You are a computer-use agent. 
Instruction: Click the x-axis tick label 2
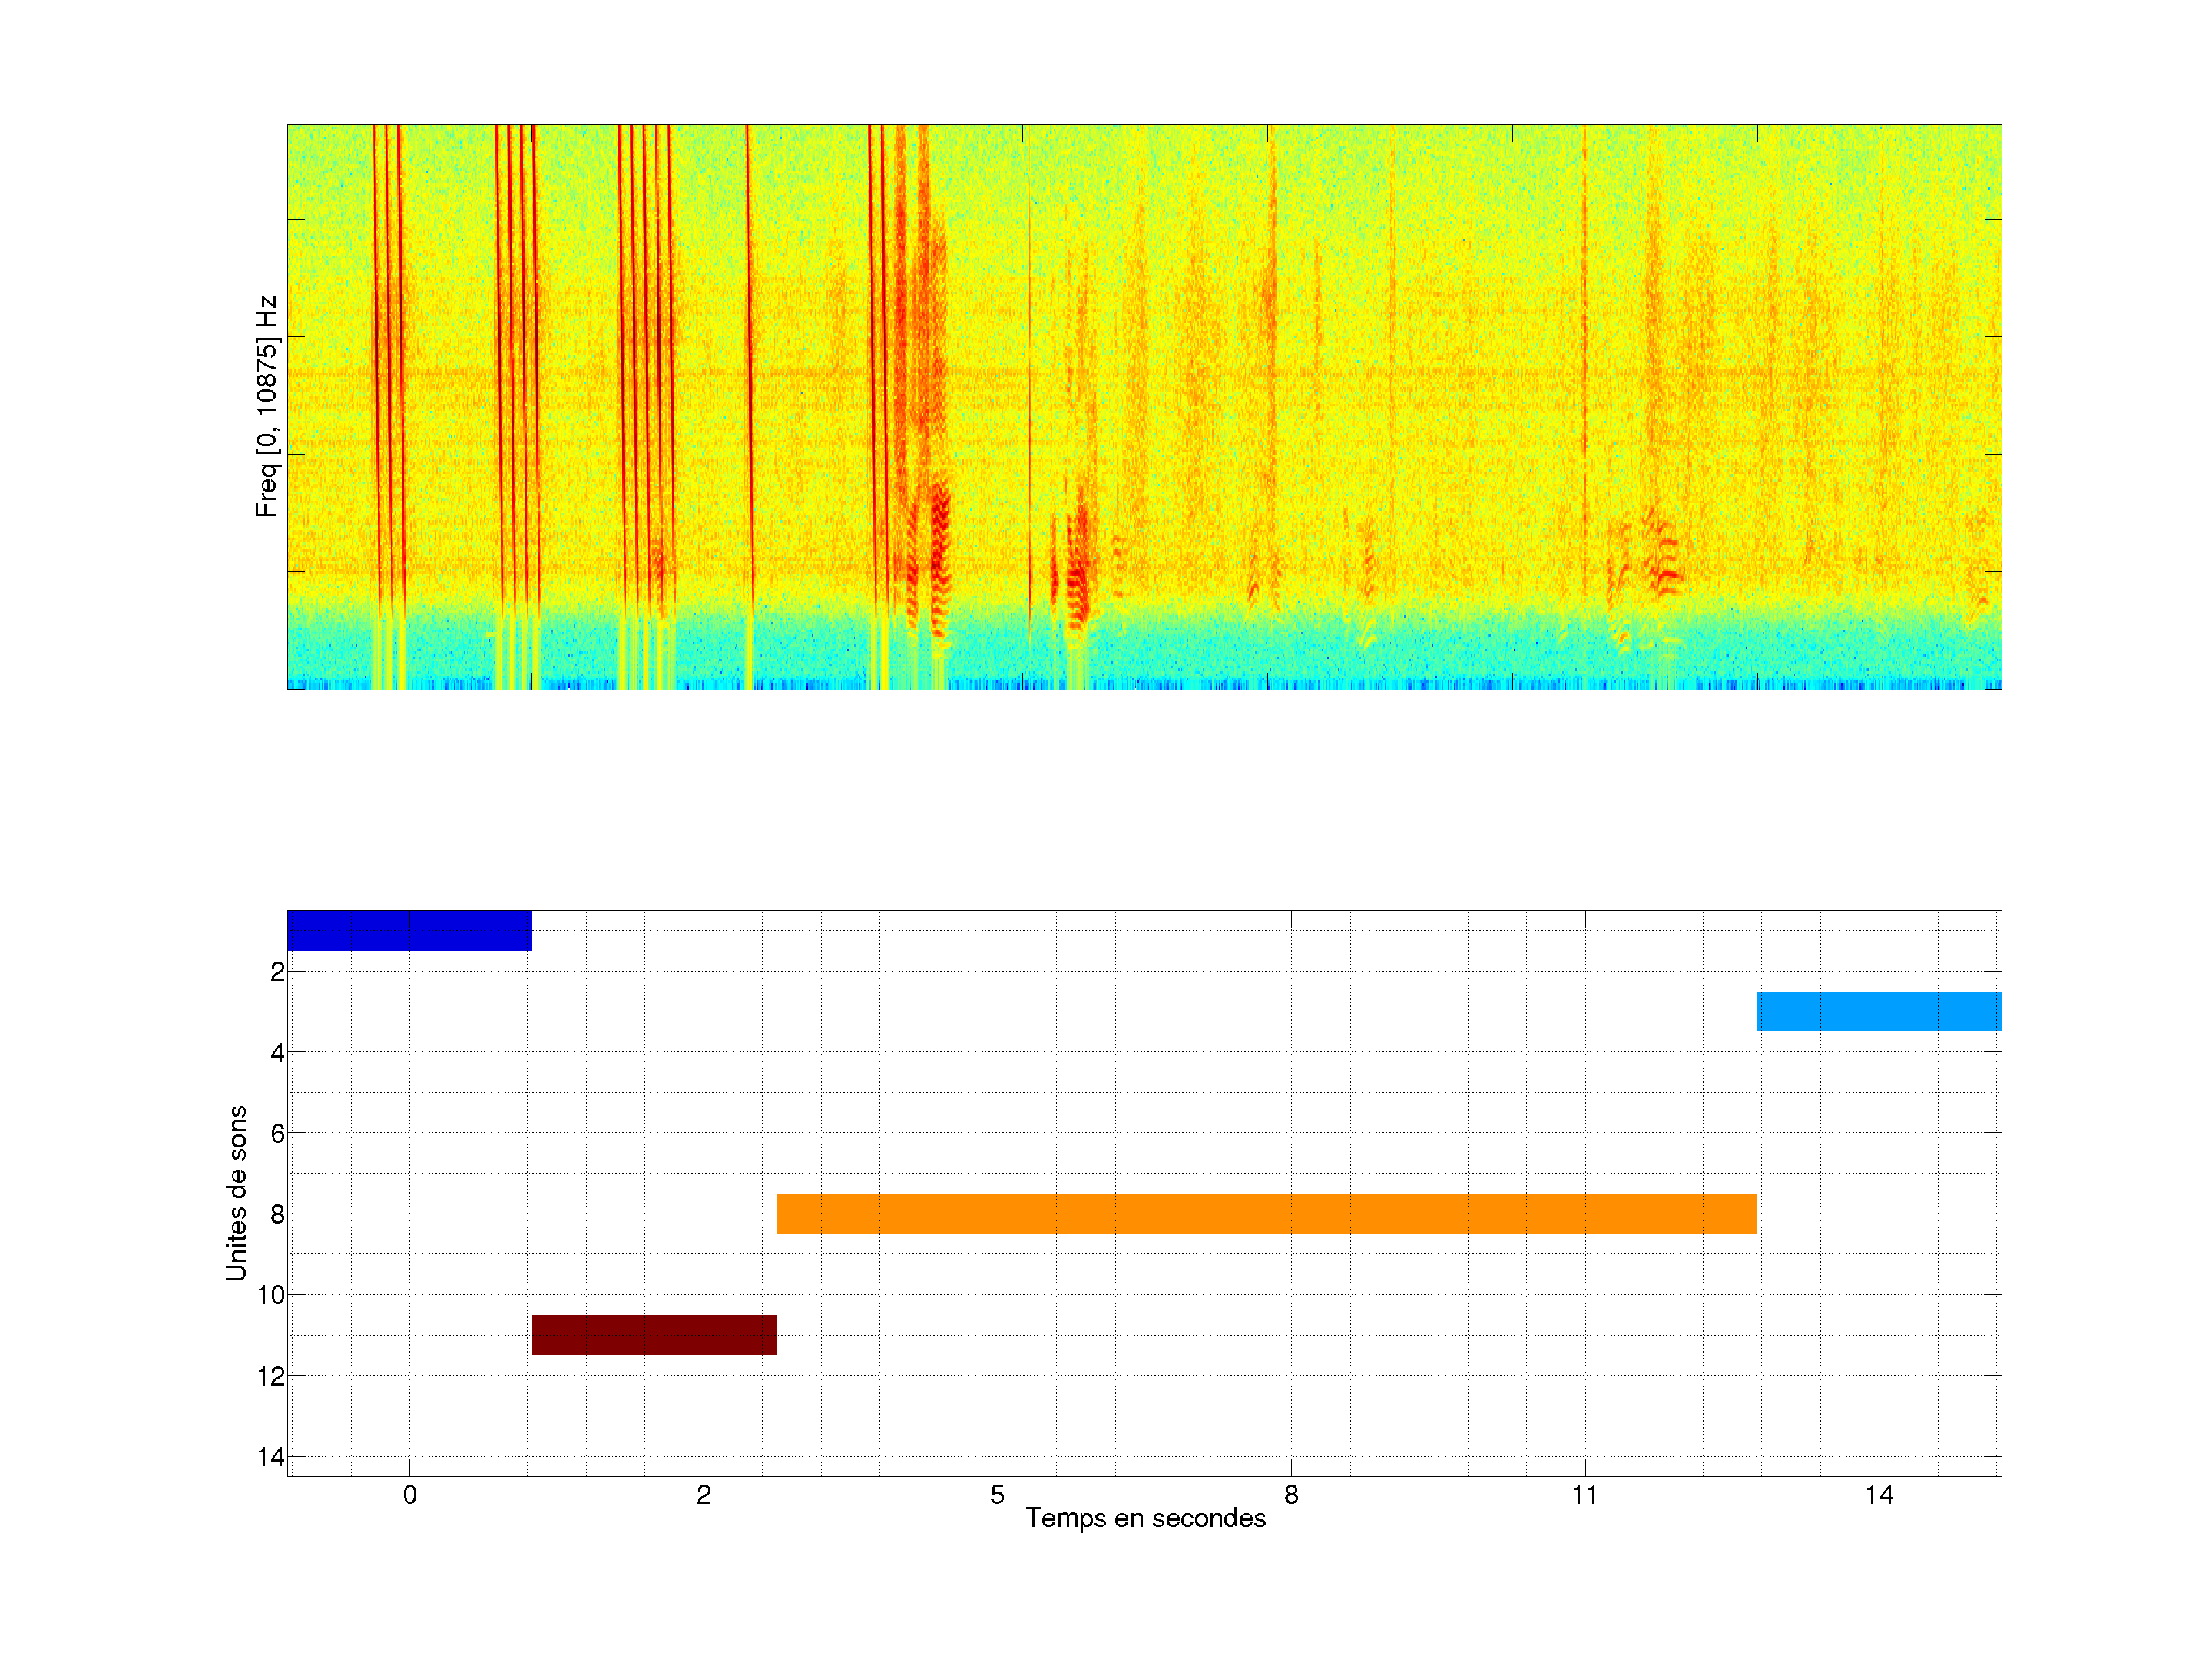tap(703, 1495)
